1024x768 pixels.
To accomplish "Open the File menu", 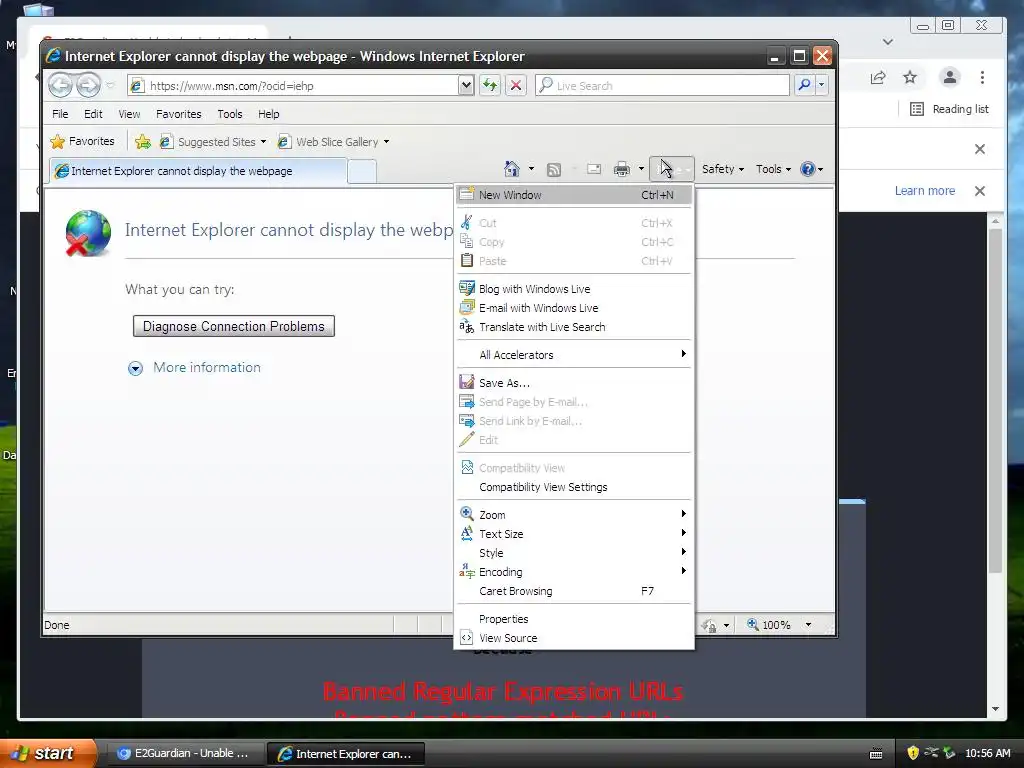I will pos(60,114).
